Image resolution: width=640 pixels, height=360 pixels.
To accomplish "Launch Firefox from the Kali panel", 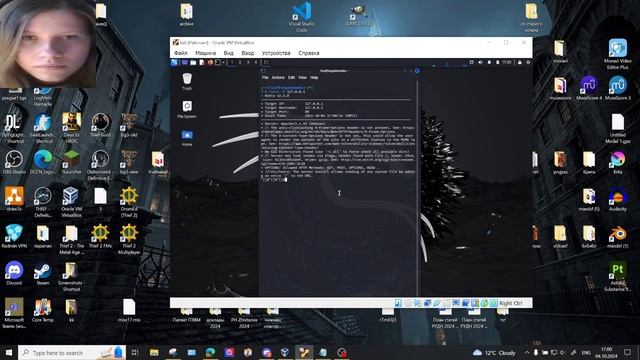I will pos(210,62).
